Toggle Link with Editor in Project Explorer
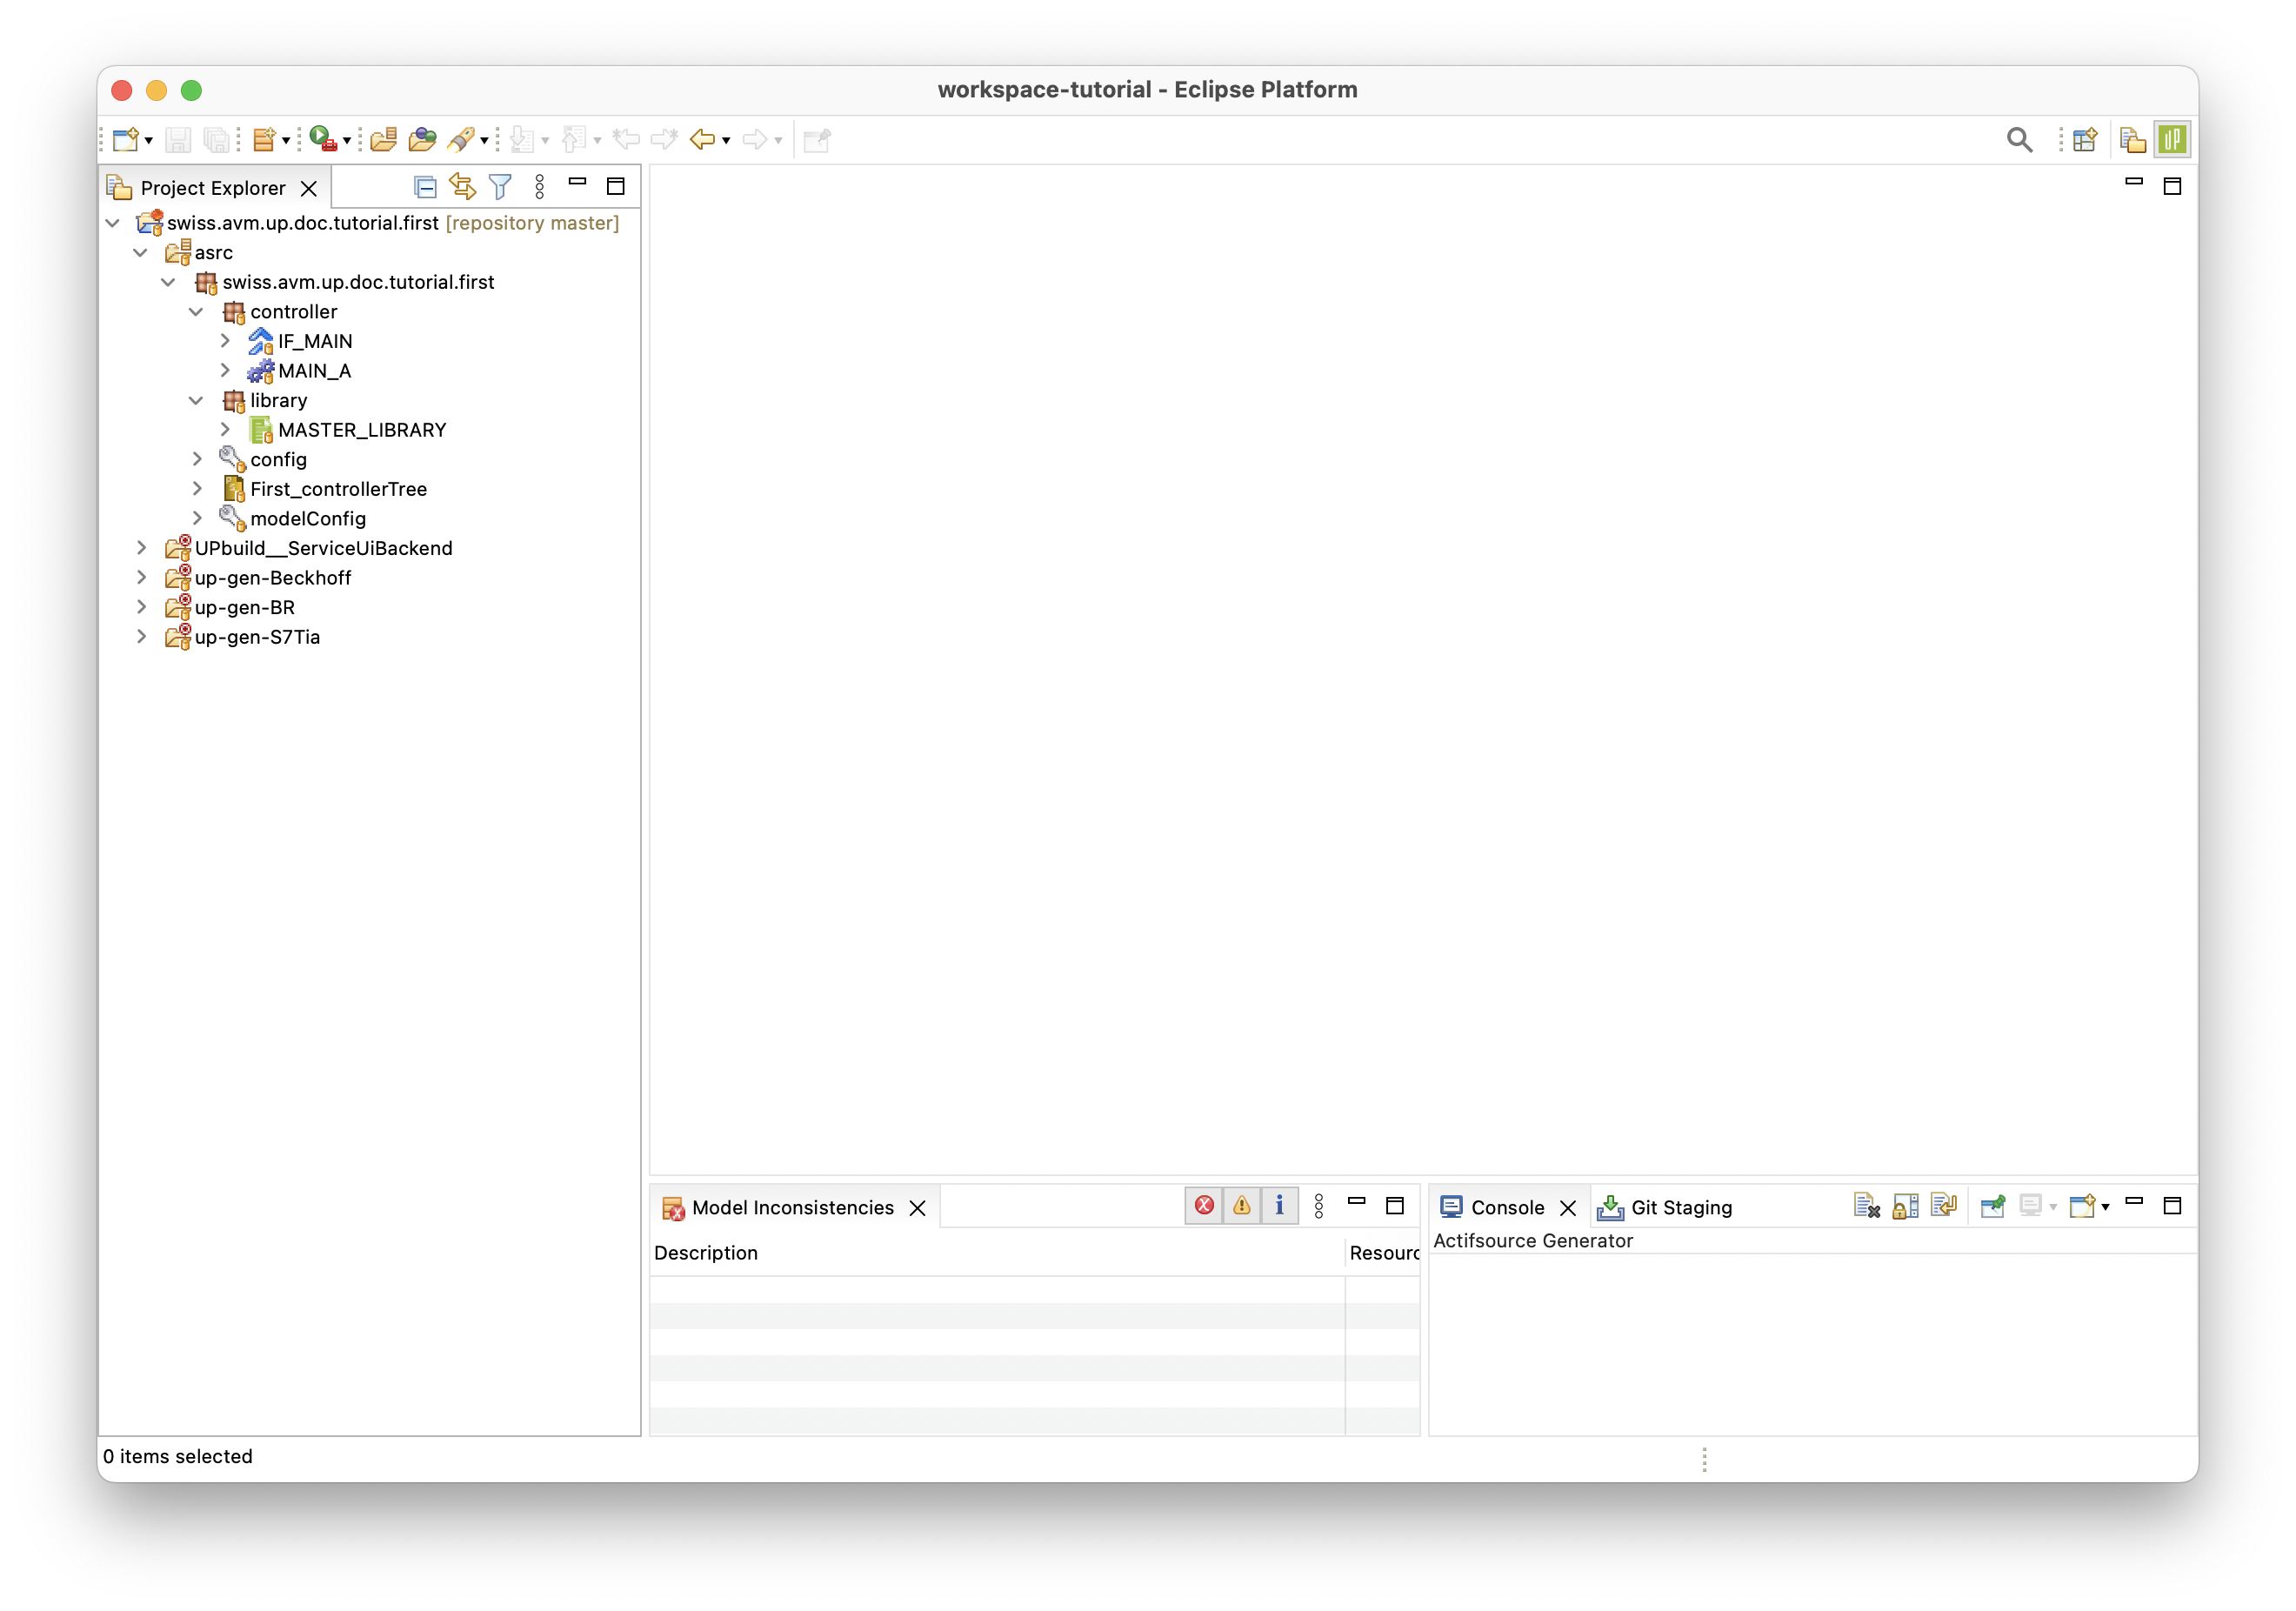Viewport: 2296px width, 1611px height. (462, 187)
